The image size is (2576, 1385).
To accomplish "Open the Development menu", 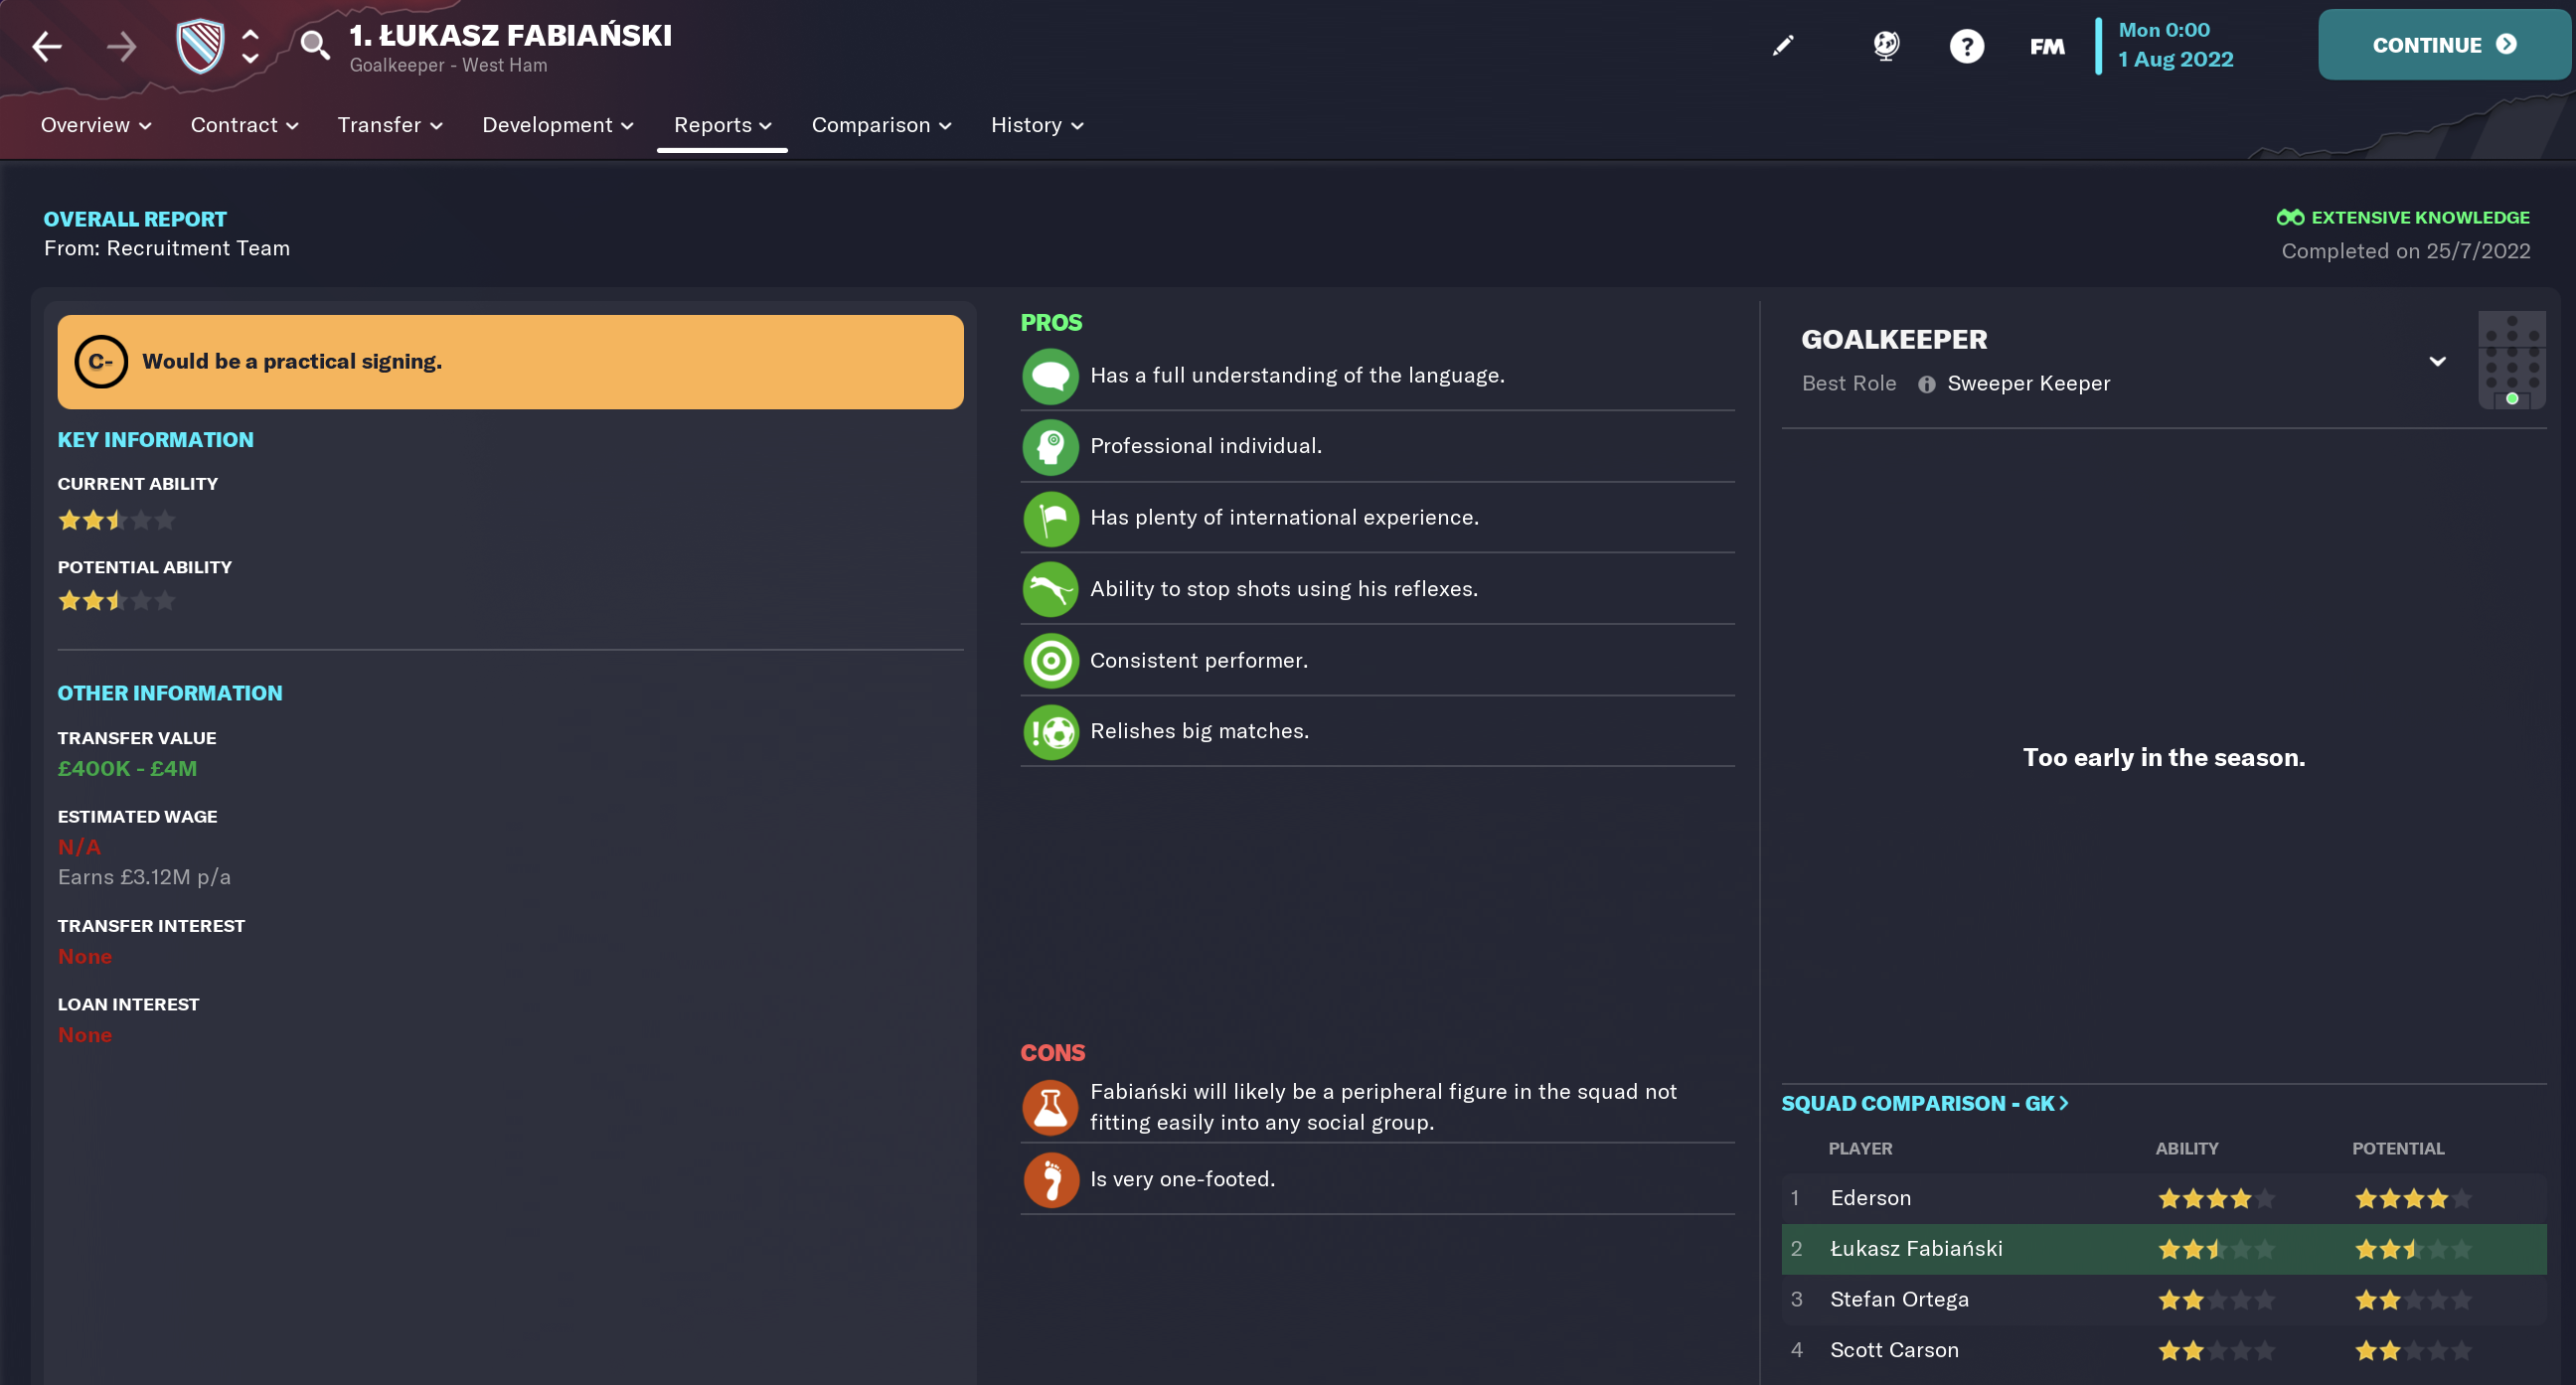I will (558, 125).
